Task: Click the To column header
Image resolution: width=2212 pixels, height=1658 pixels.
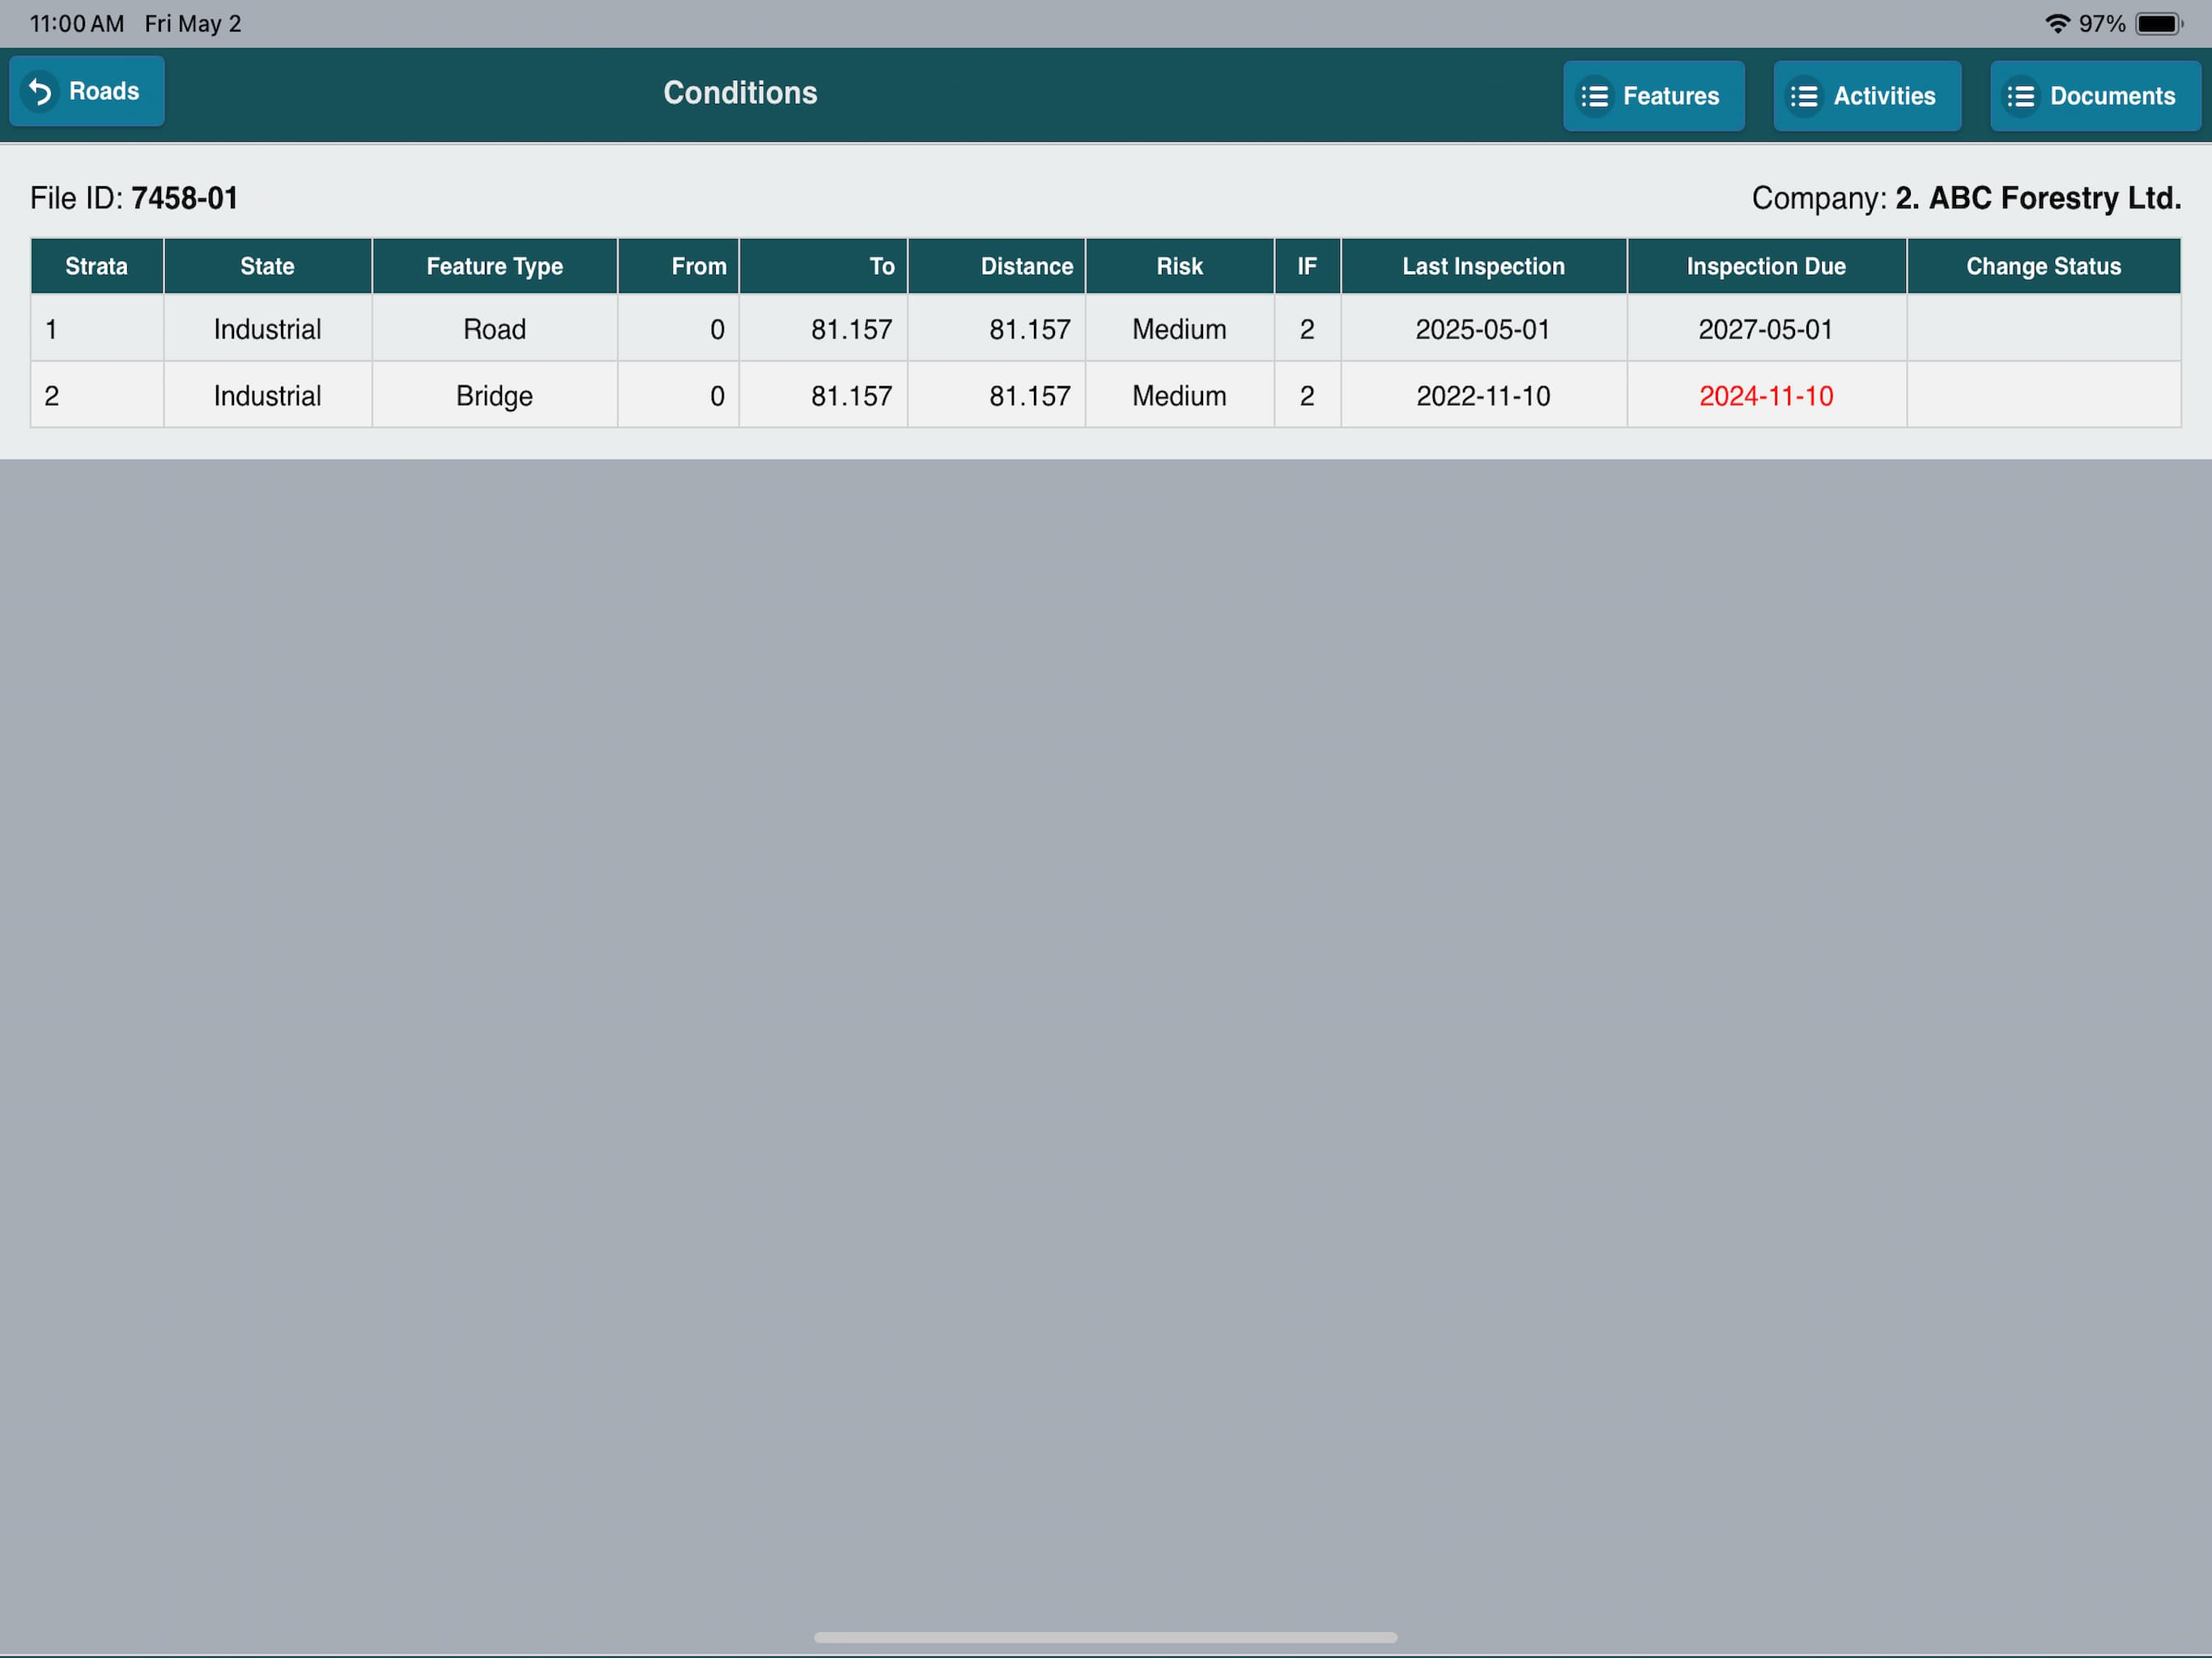Action: (823, 266)
